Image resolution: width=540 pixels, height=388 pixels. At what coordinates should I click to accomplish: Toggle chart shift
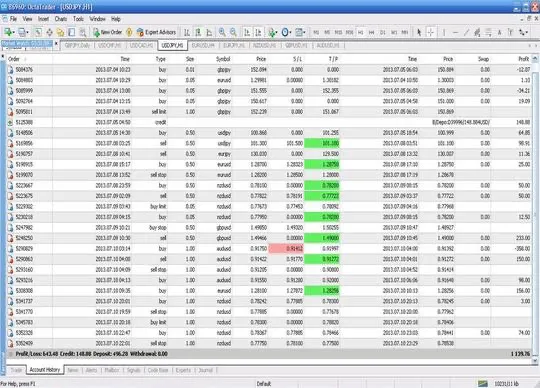pos(258,32)
